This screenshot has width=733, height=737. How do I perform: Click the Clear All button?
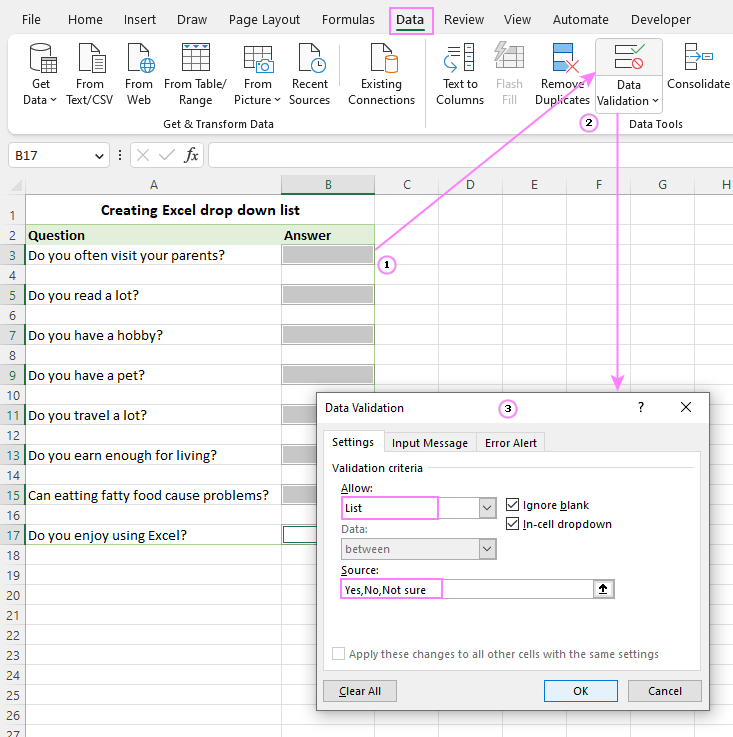(360, 691)
